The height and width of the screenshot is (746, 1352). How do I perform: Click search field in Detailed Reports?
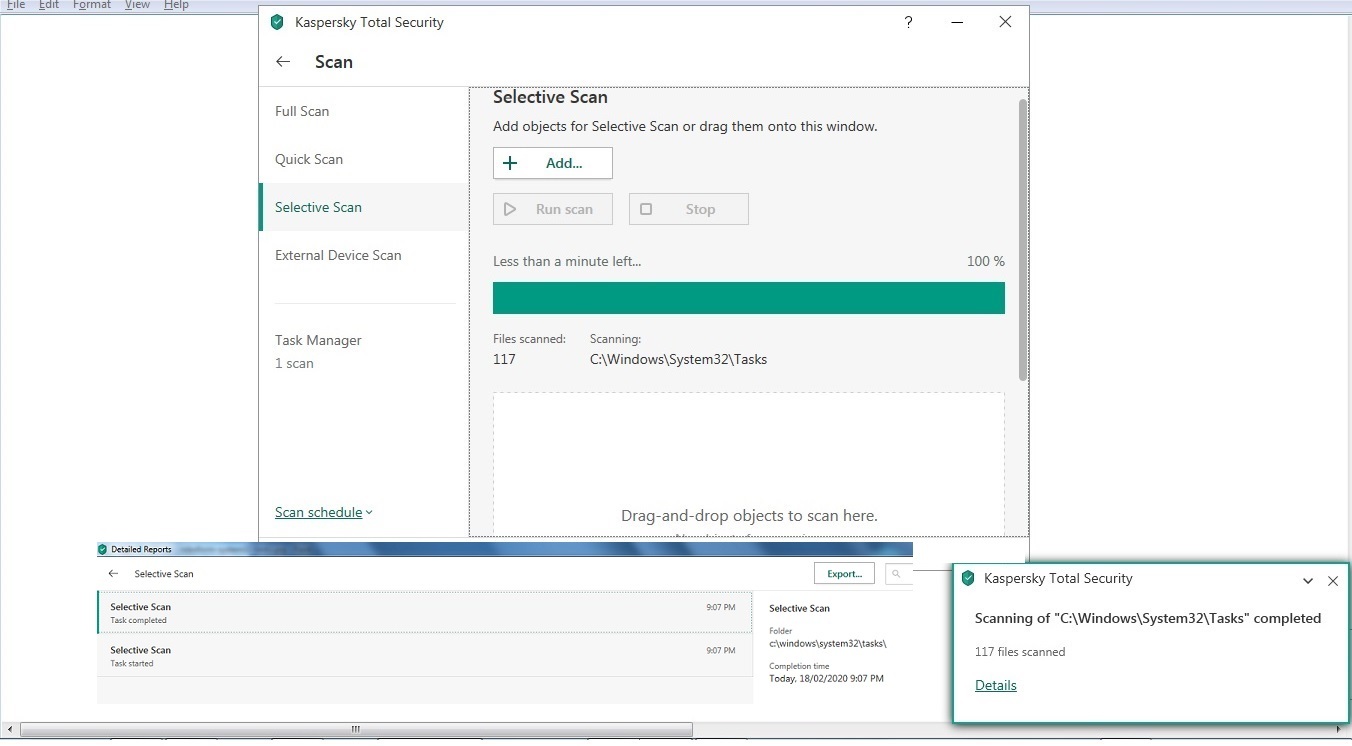click(899, 574)
